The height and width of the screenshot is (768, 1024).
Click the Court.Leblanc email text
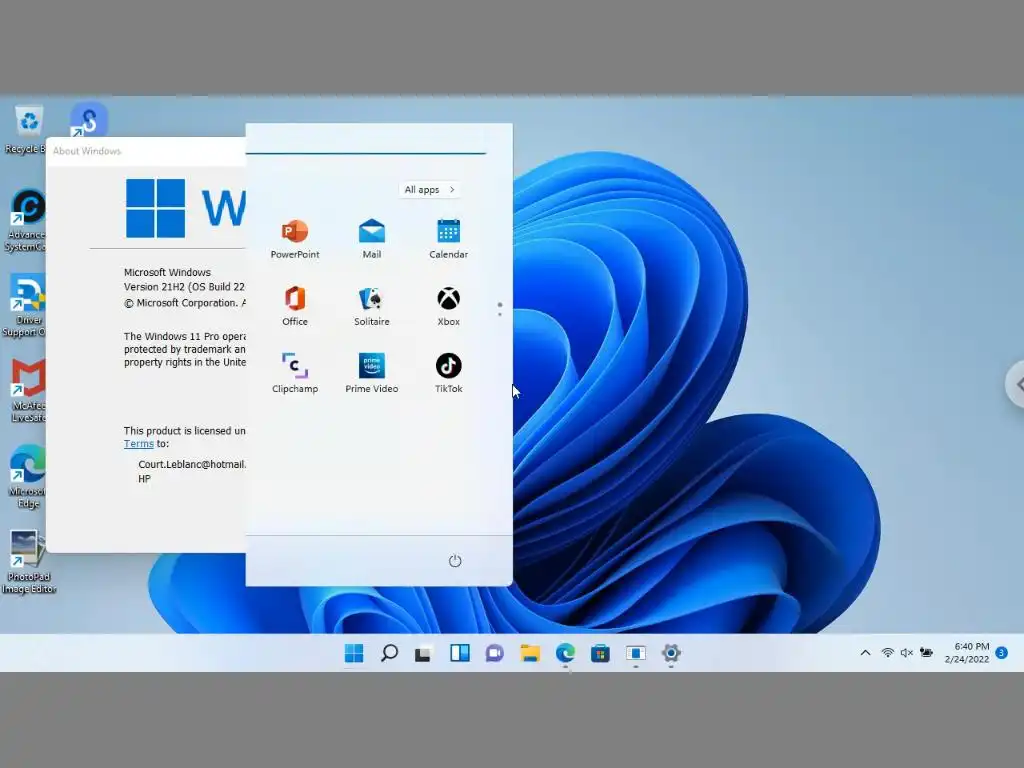pos(192,464)
